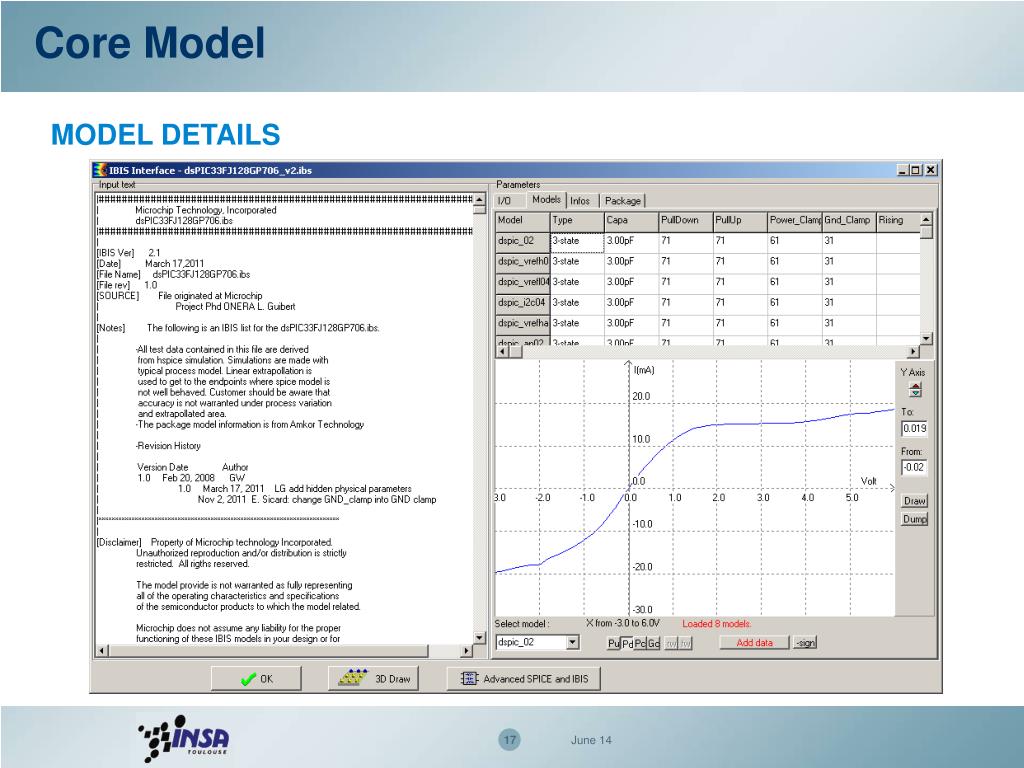Click the Y Axis From value field
The width and height of the screenshot is (1024, 768).
(914, 467)
